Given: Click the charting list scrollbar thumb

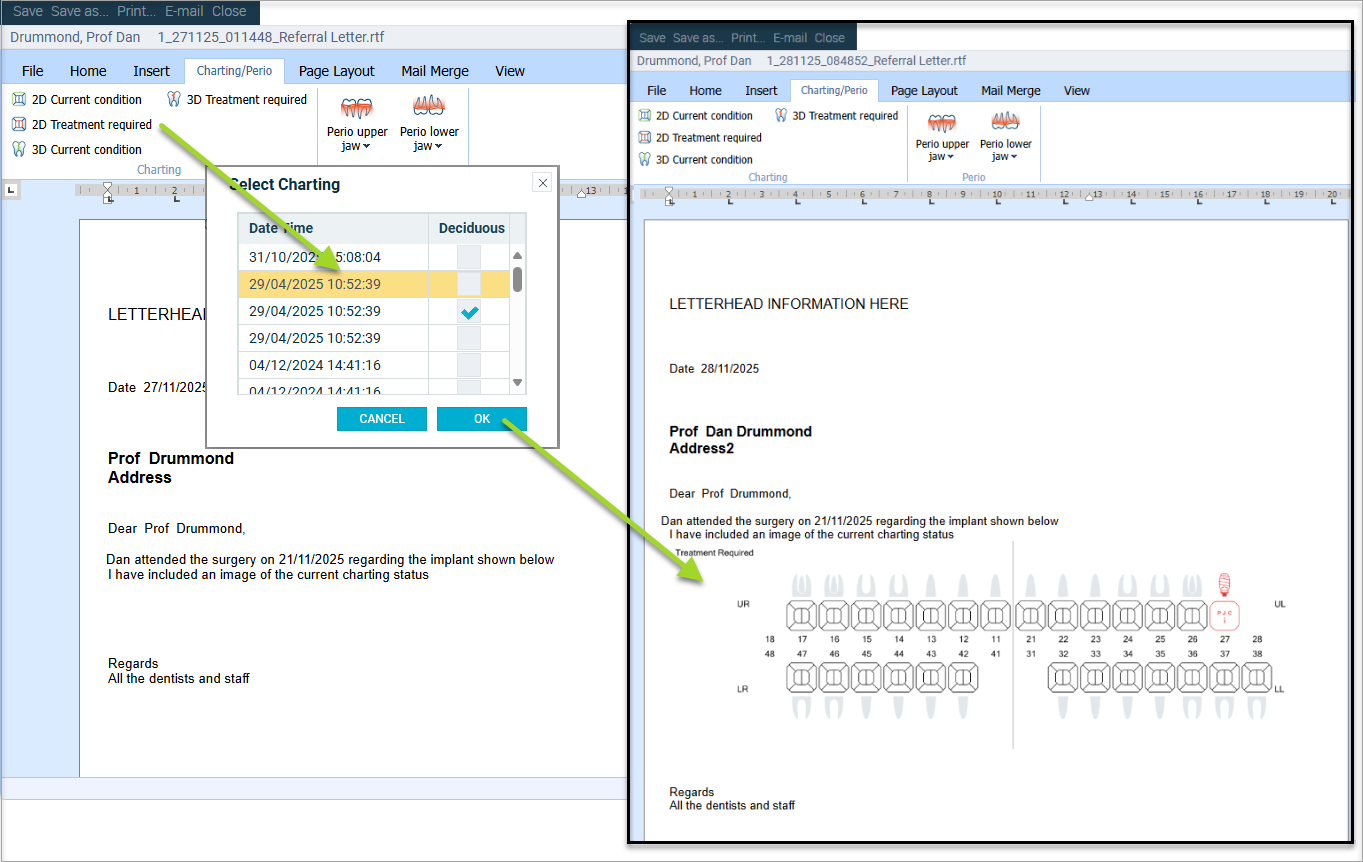Looking at the screenshot, I should [517, 279].
